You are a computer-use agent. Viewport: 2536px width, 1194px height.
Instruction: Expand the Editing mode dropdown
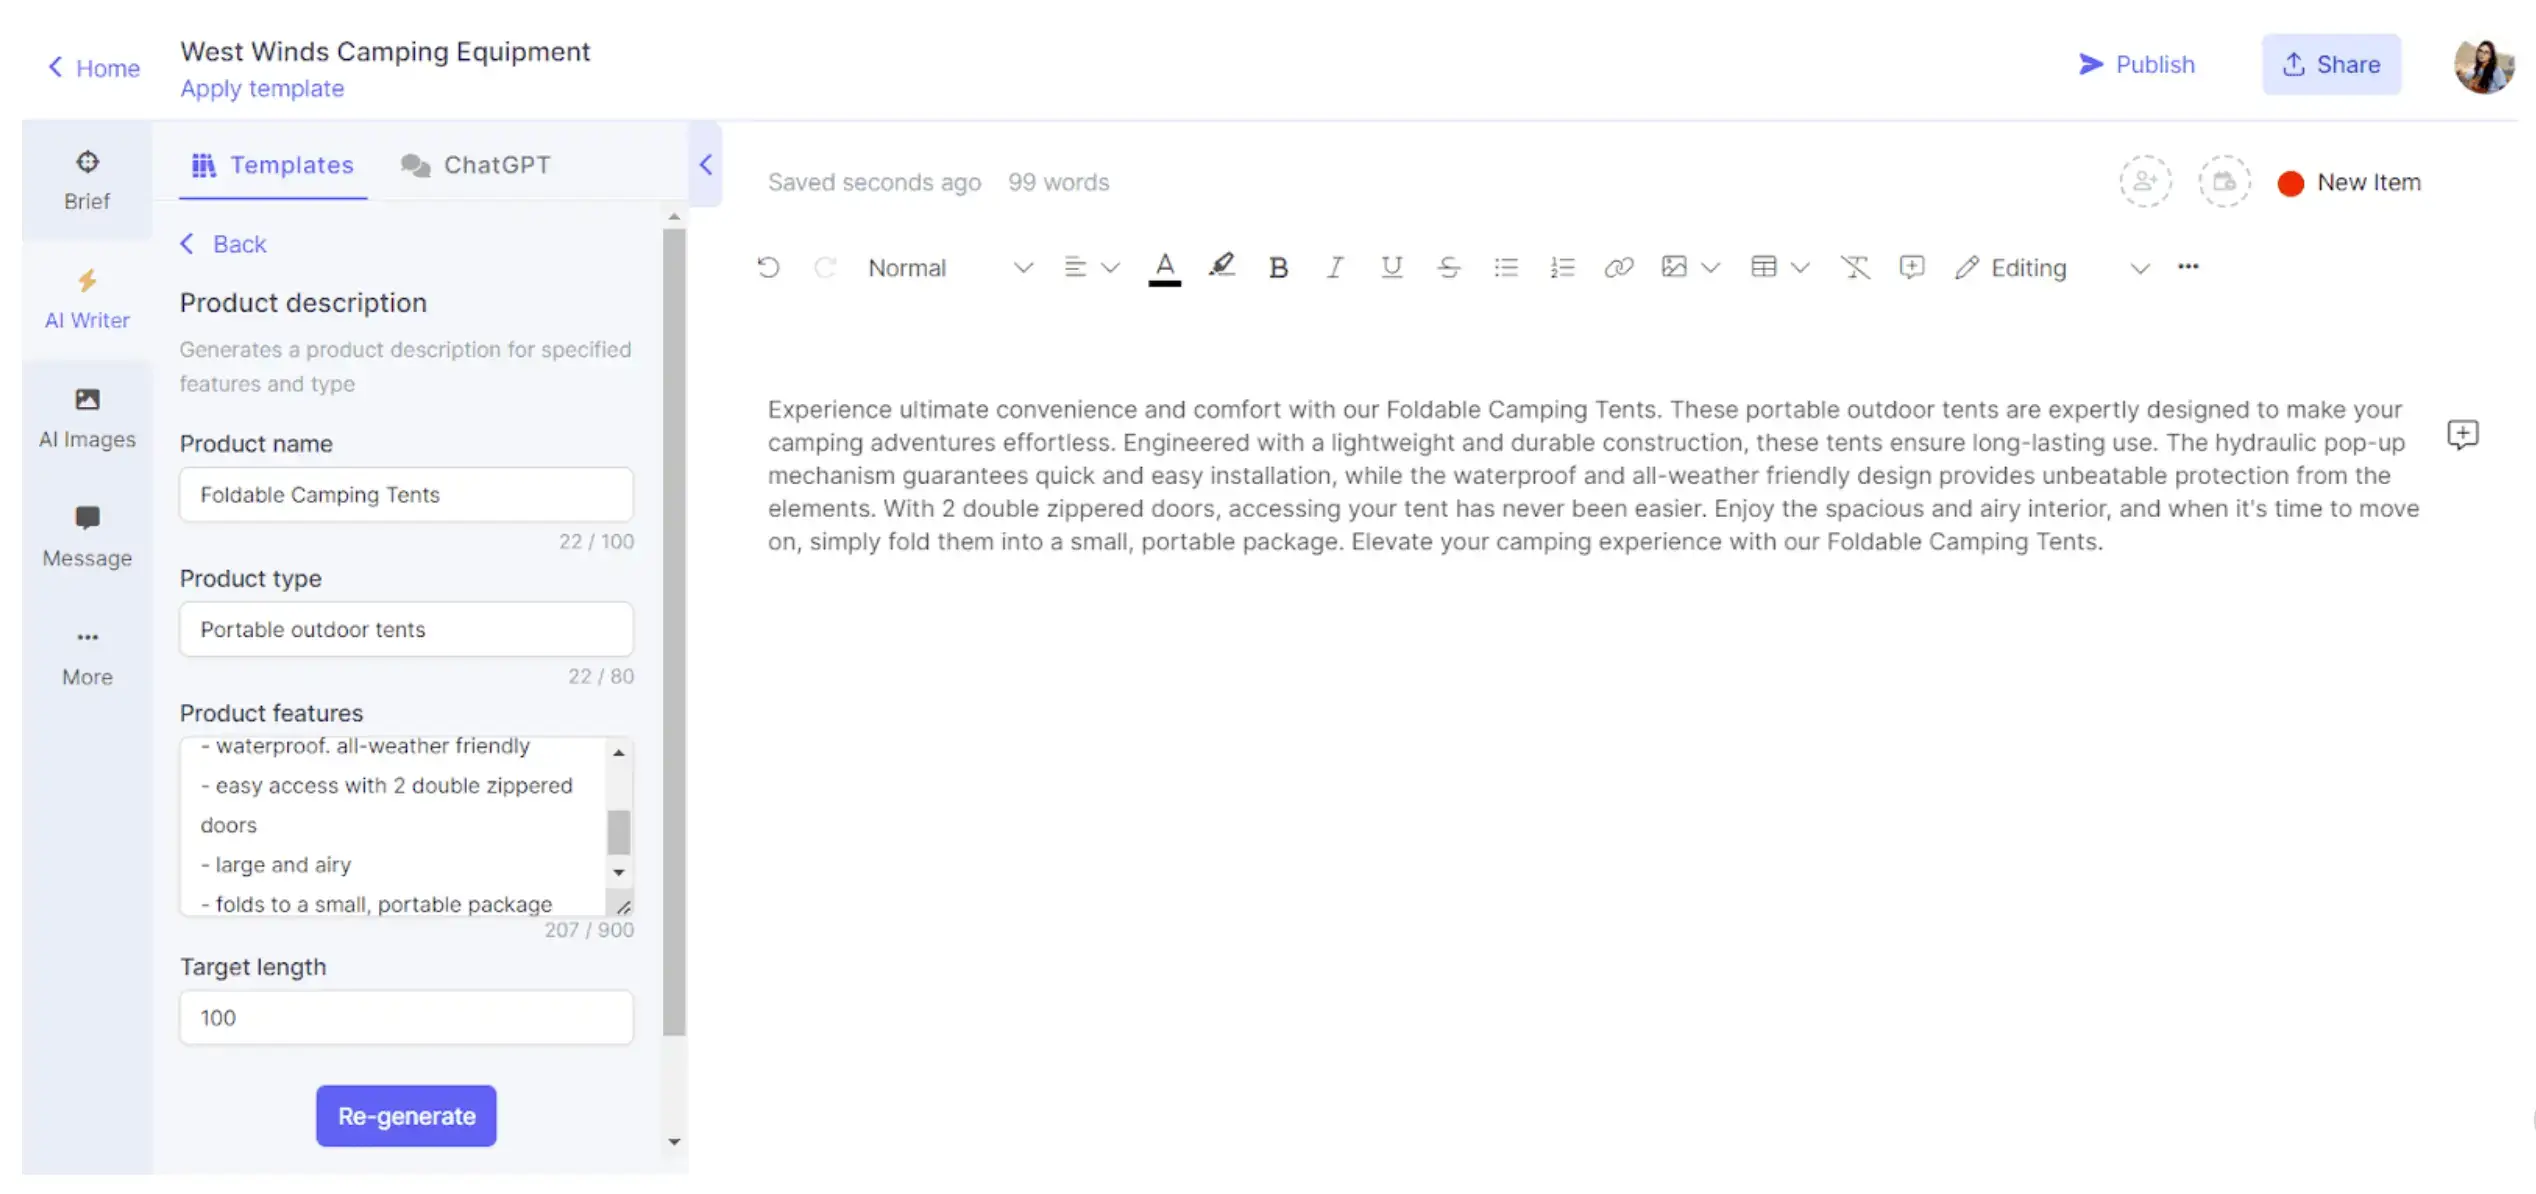point(2140,268)
